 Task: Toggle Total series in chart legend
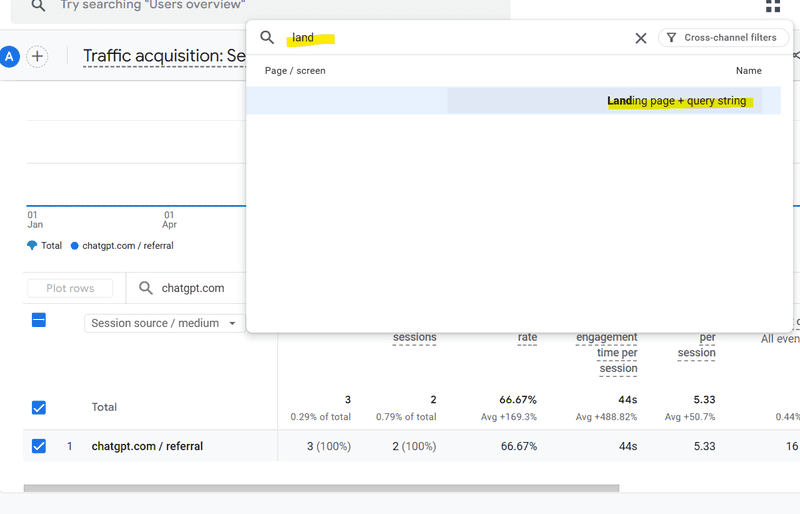pyautogui.click(x=44, y=246)
